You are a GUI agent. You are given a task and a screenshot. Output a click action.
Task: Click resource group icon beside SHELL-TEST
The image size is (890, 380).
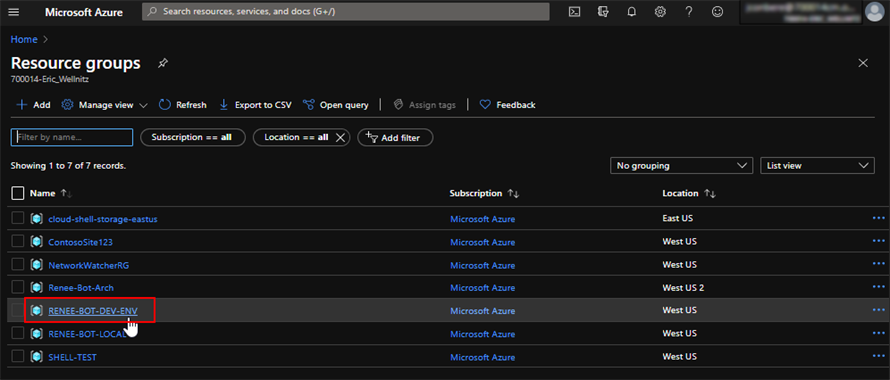[x=37, y=357]
